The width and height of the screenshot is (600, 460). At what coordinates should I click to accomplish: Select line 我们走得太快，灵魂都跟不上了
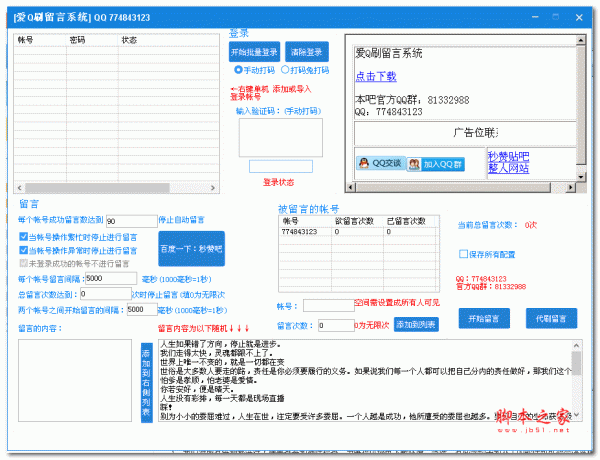[x=217, y=353]
